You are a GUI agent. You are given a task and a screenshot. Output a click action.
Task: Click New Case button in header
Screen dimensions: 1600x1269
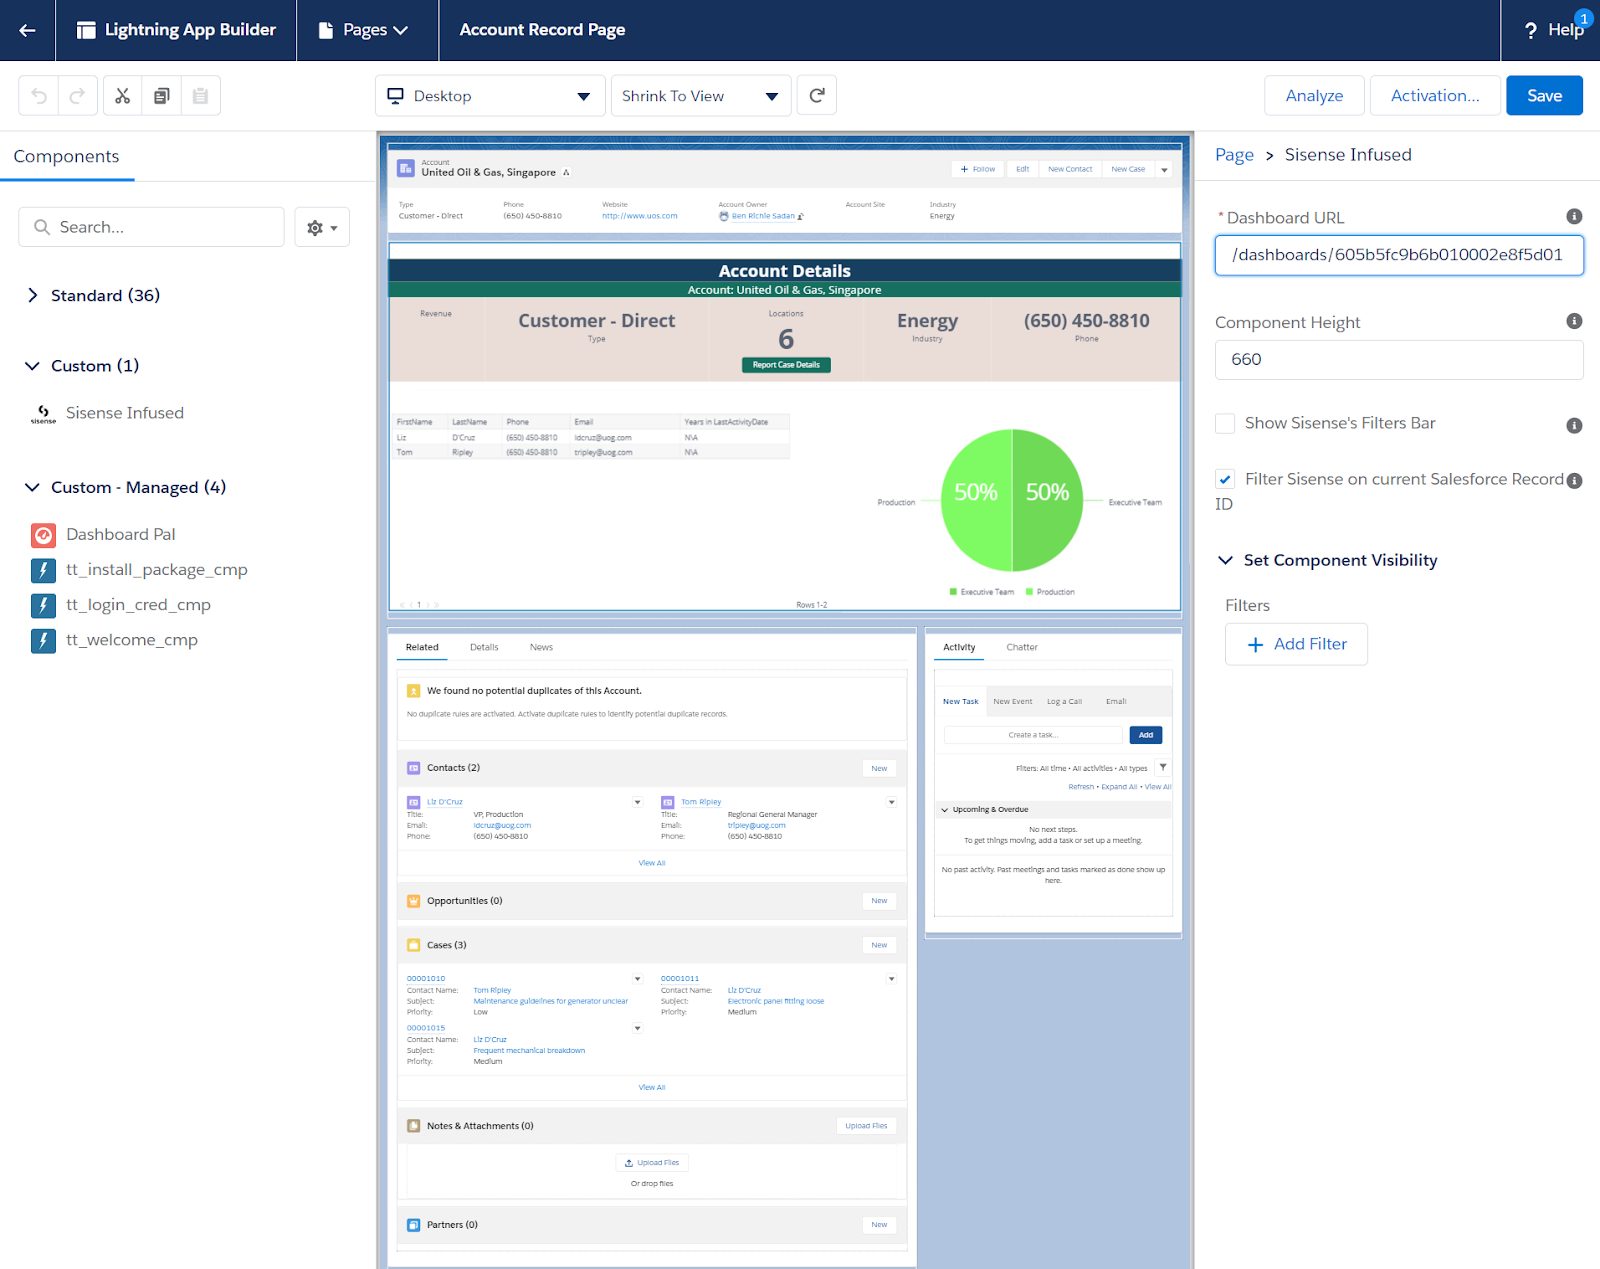coord(1128,170)
